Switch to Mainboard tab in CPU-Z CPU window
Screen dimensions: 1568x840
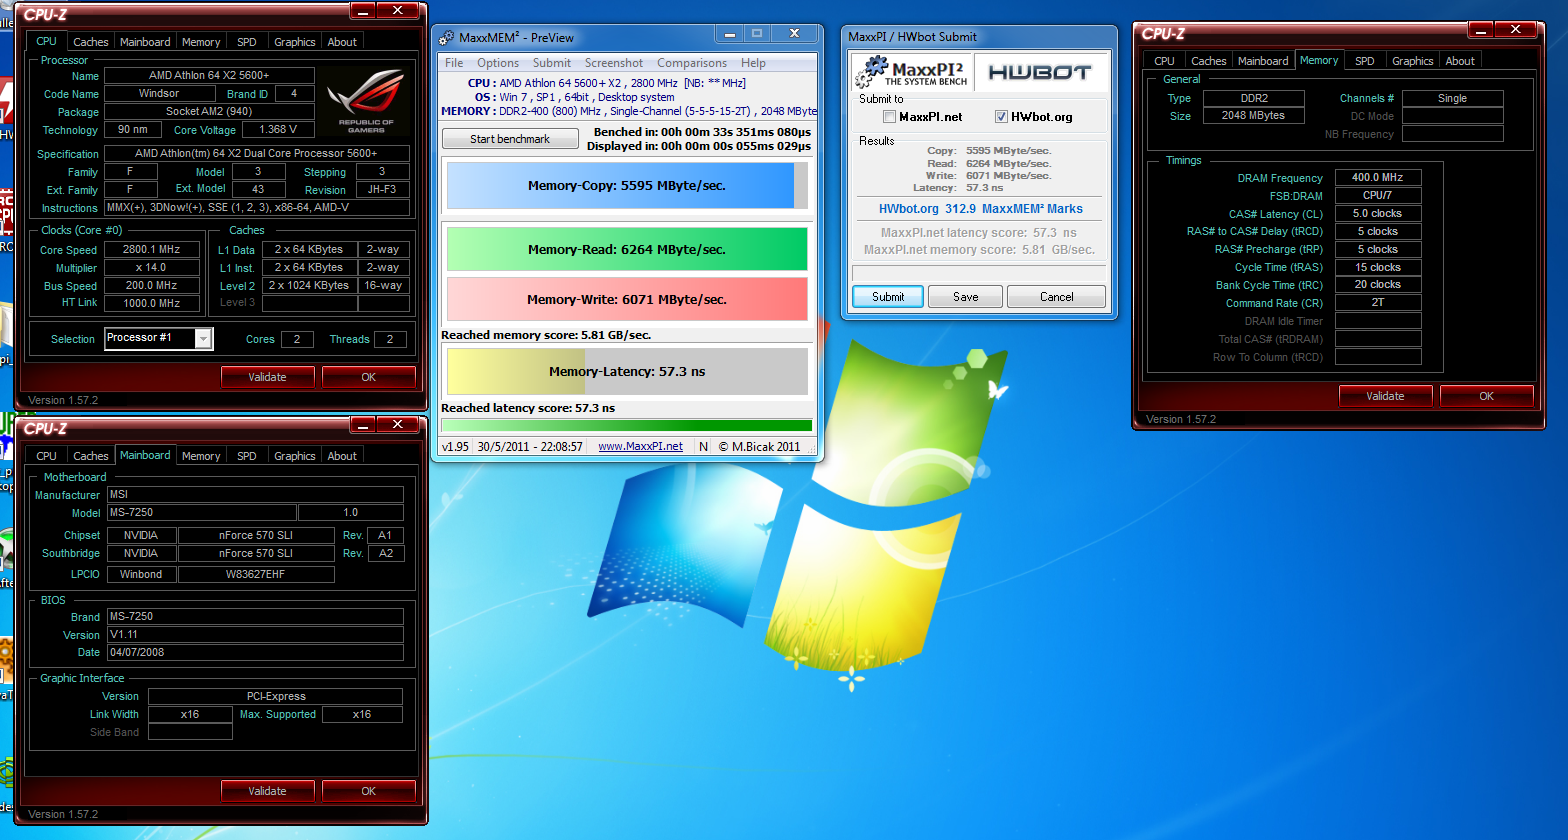click(145, 42)
